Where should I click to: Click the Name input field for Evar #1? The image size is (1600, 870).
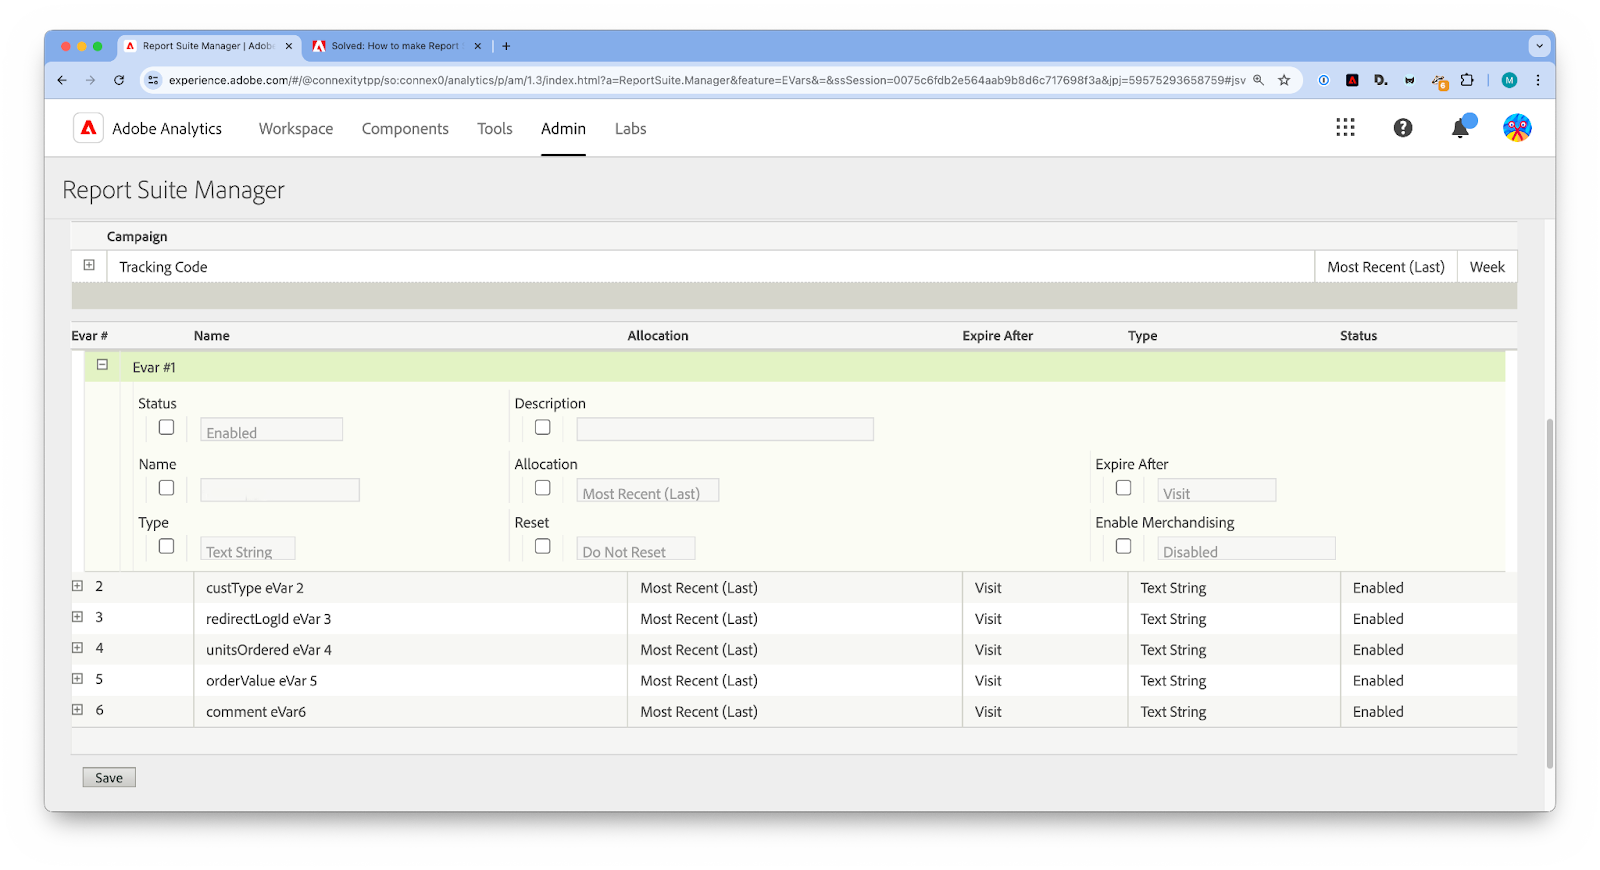(x=280, y=490)
